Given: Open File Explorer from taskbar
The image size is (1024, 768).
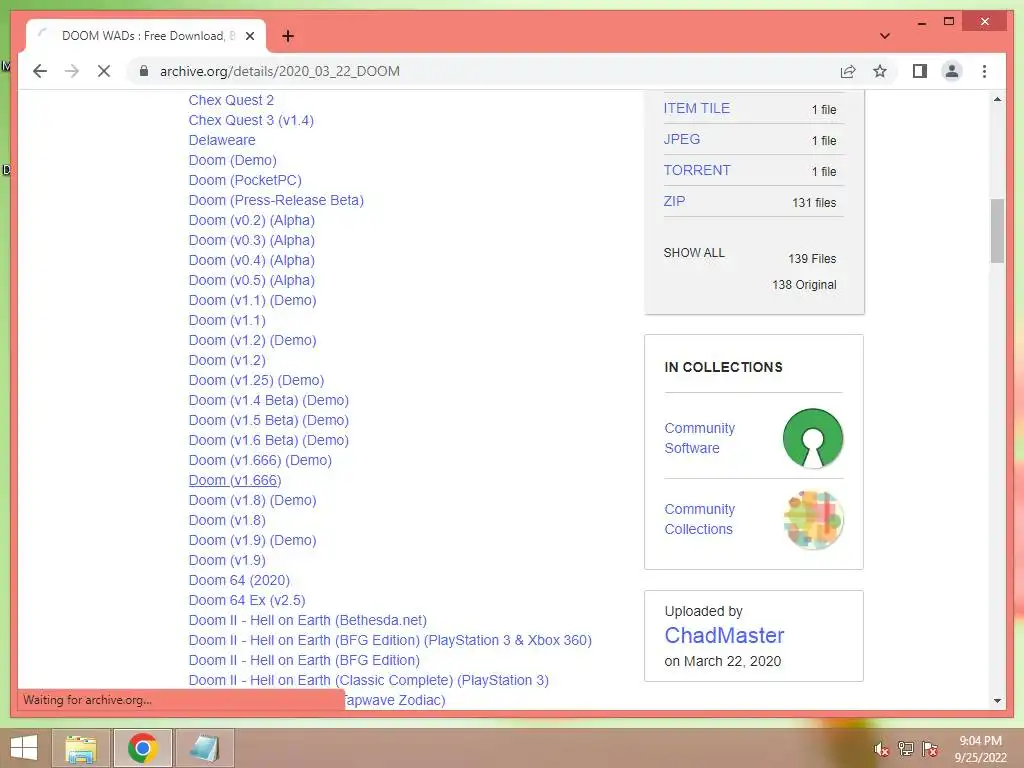Looking at the screenshot, I should (x=81, y=748).
